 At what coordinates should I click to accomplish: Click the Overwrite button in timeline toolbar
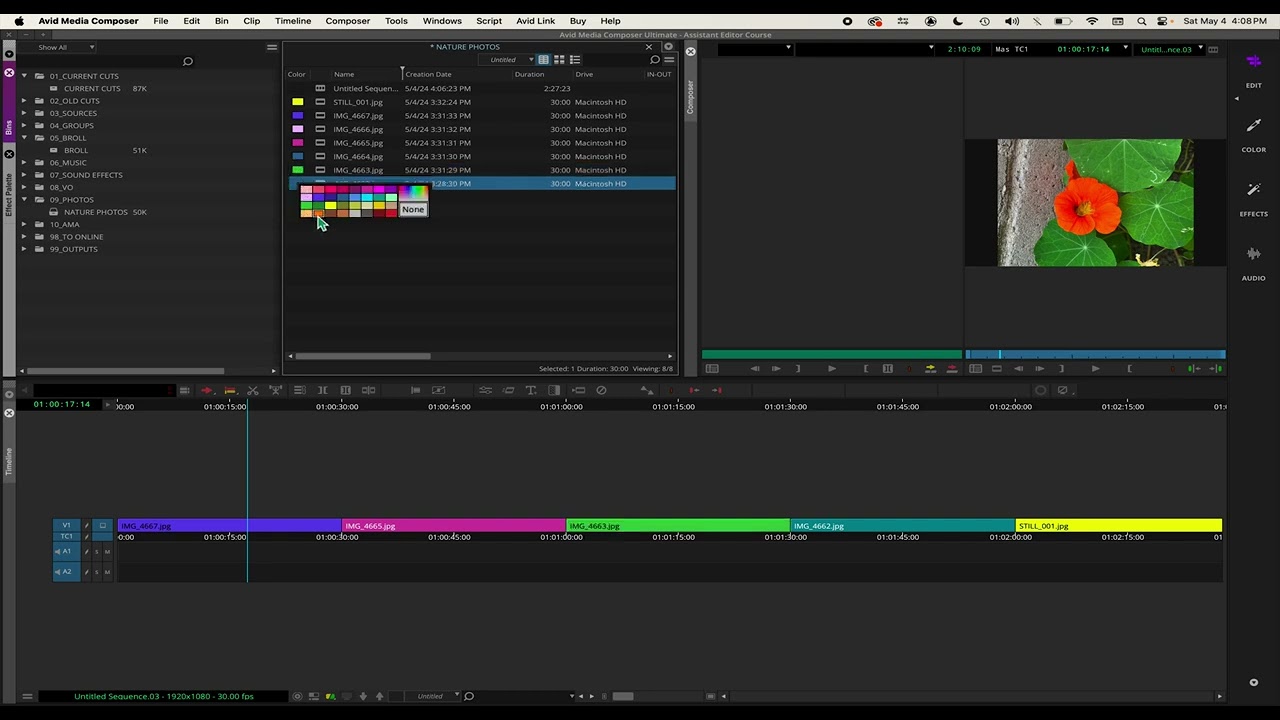coord(230,390)
